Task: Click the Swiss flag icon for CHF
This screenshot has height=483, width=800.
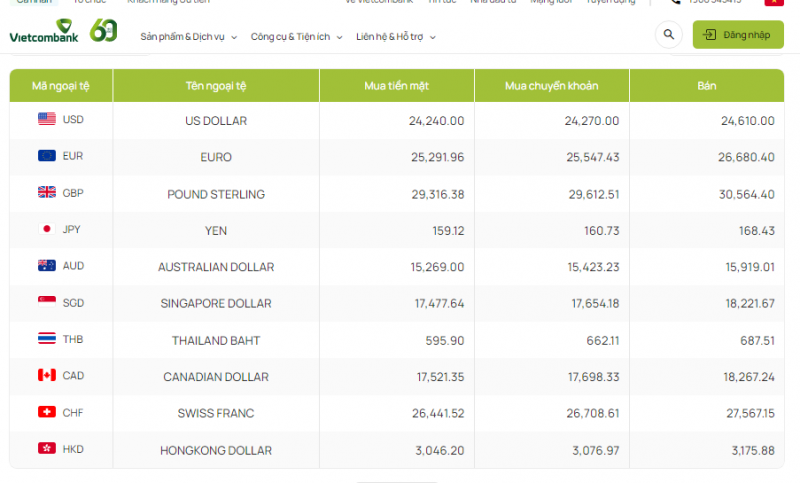Action: tap(47, 412)
